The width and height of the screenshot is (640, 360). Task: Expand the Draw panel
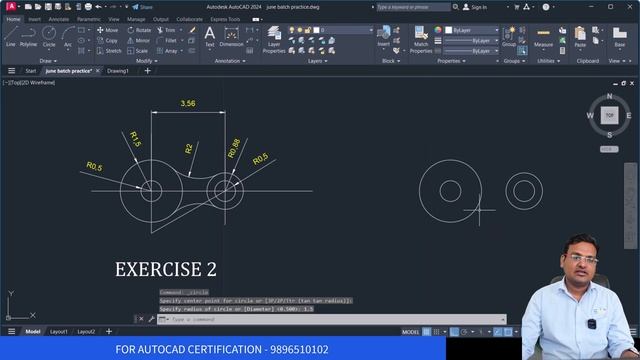(x=48, y=61)
